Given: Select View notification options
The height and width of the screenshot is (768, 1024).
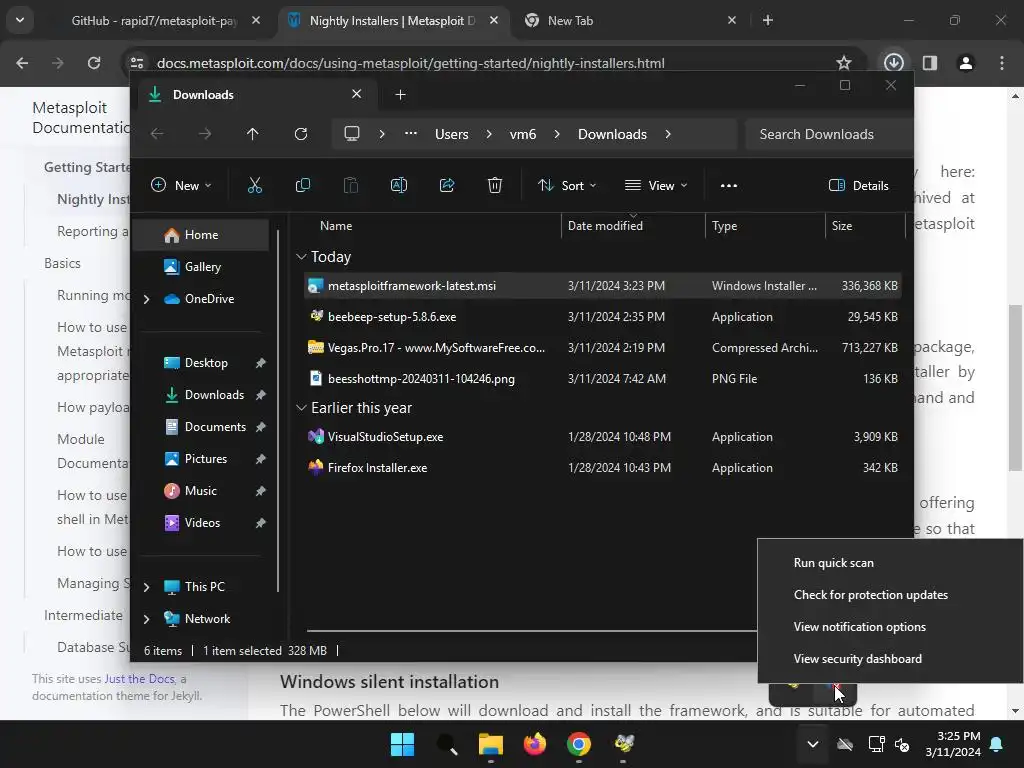Looking at the screenshot, I should pos(859,627).
